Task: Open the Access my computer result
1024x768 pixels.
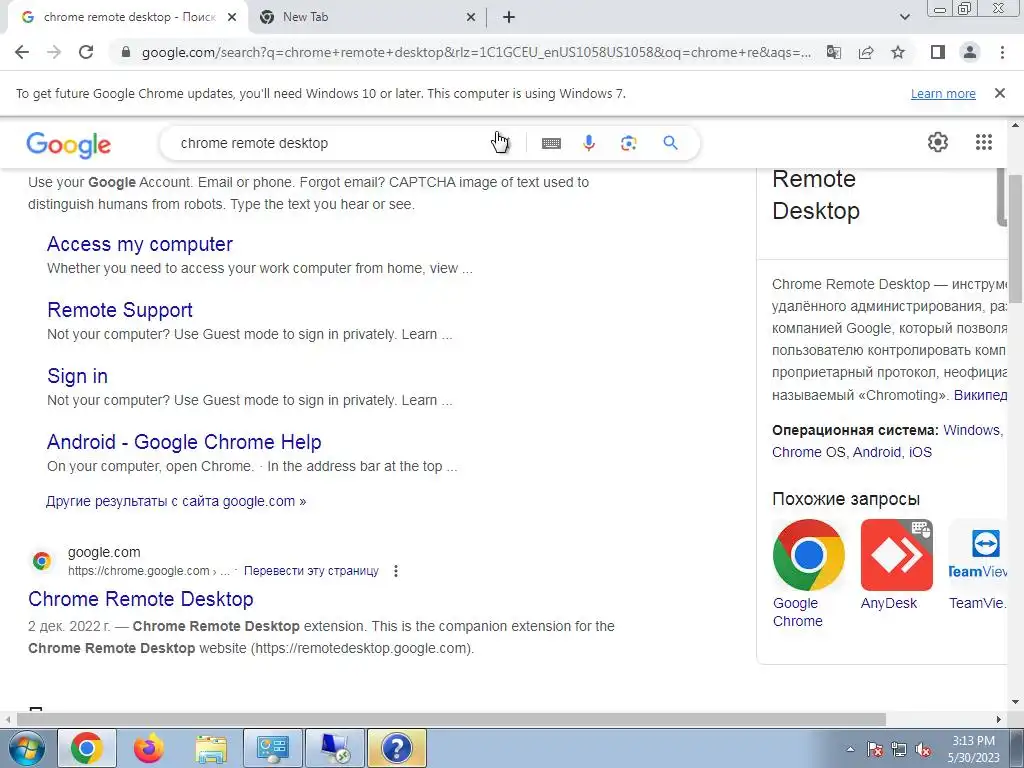Action: pyautogui.click(x=140, y=244)
